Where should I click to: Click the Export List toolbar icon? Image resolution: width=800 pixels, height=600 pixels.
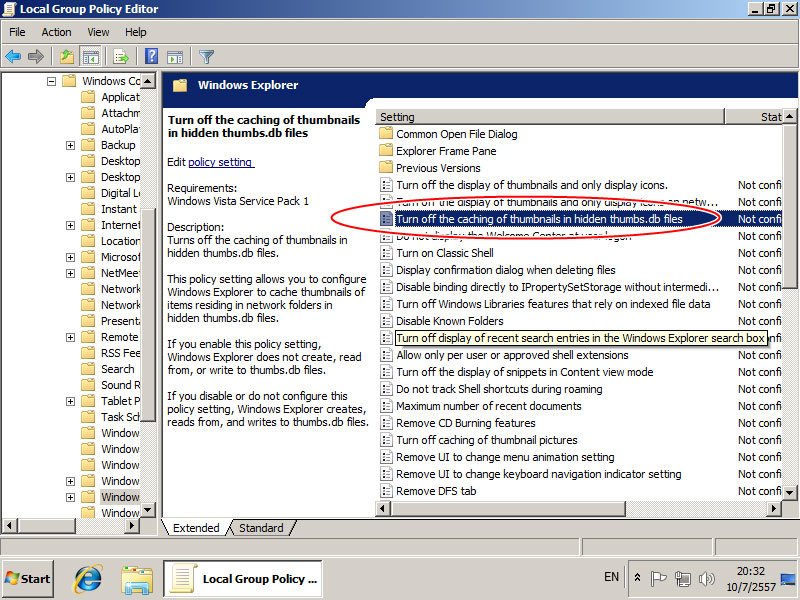[121, 56]
